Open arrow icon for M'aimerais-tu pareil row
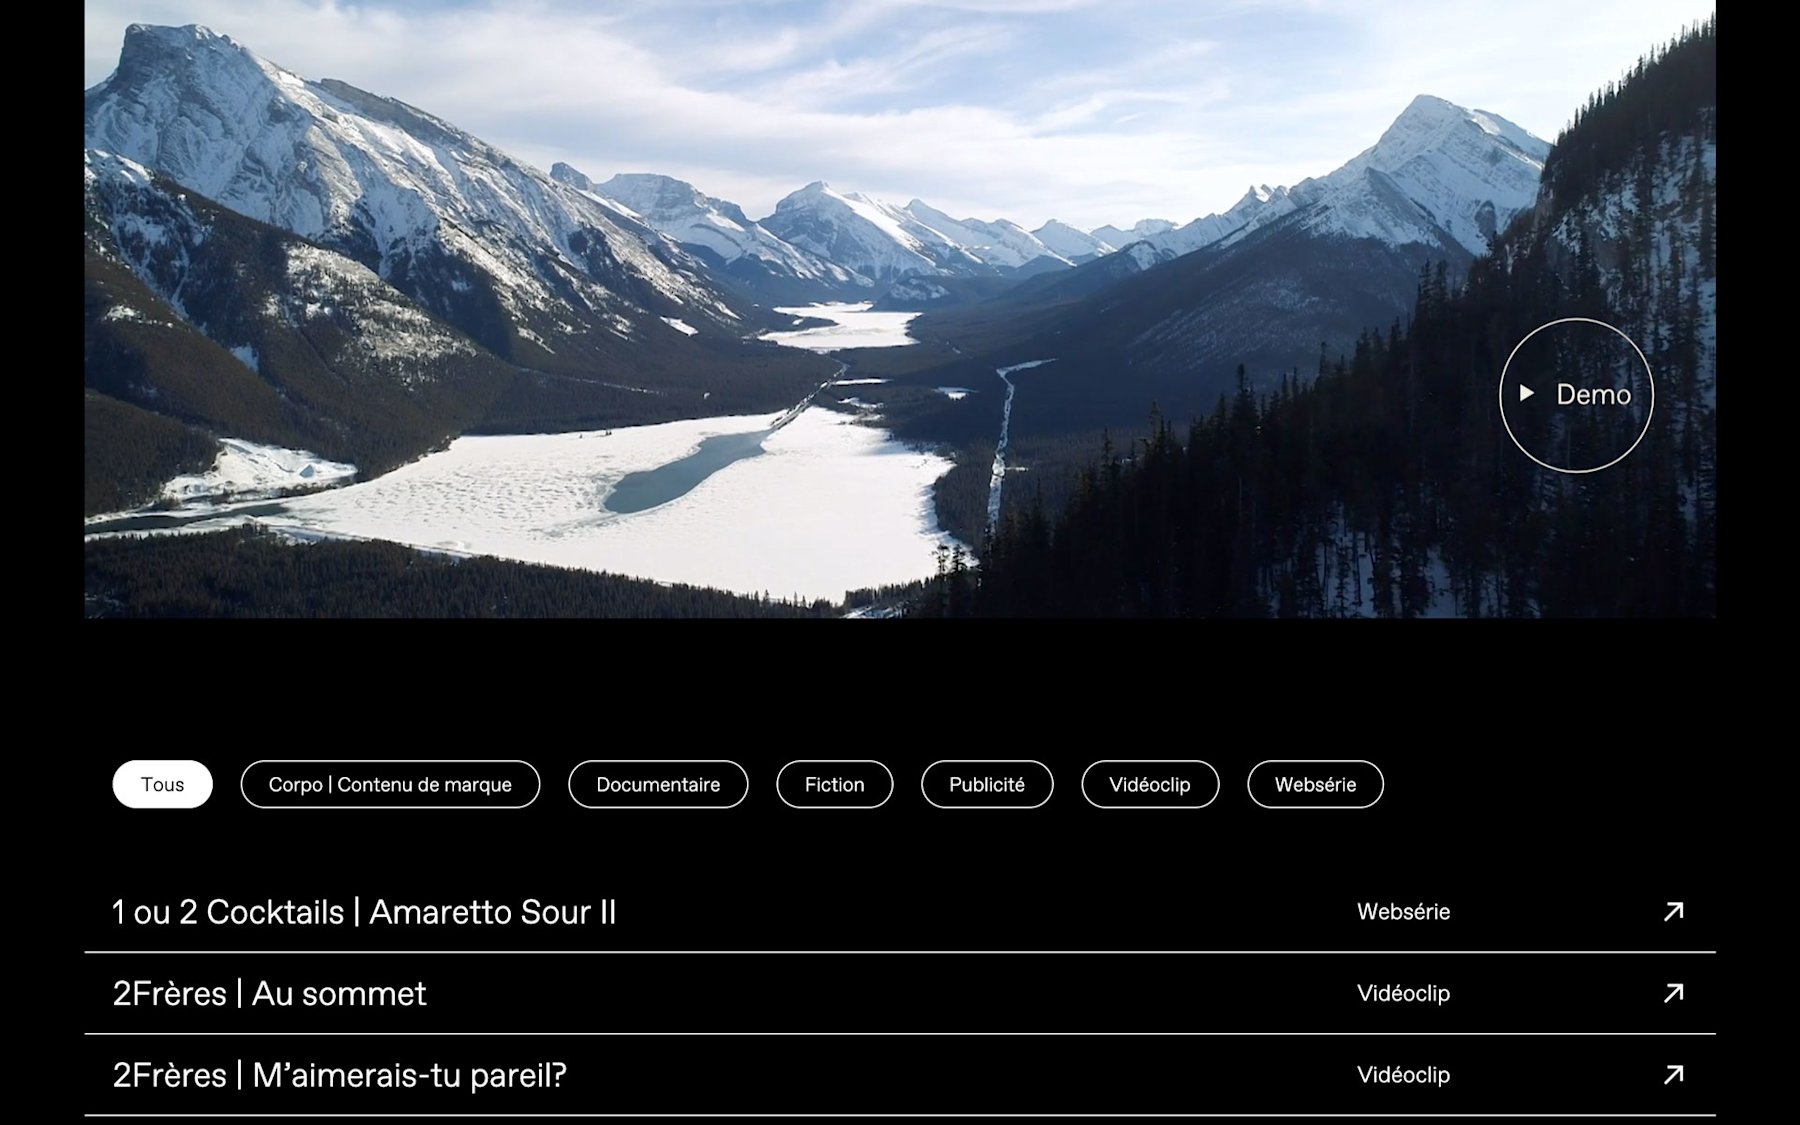The width and height of the screenshot is (1800, 1125). point(1673,1075)
